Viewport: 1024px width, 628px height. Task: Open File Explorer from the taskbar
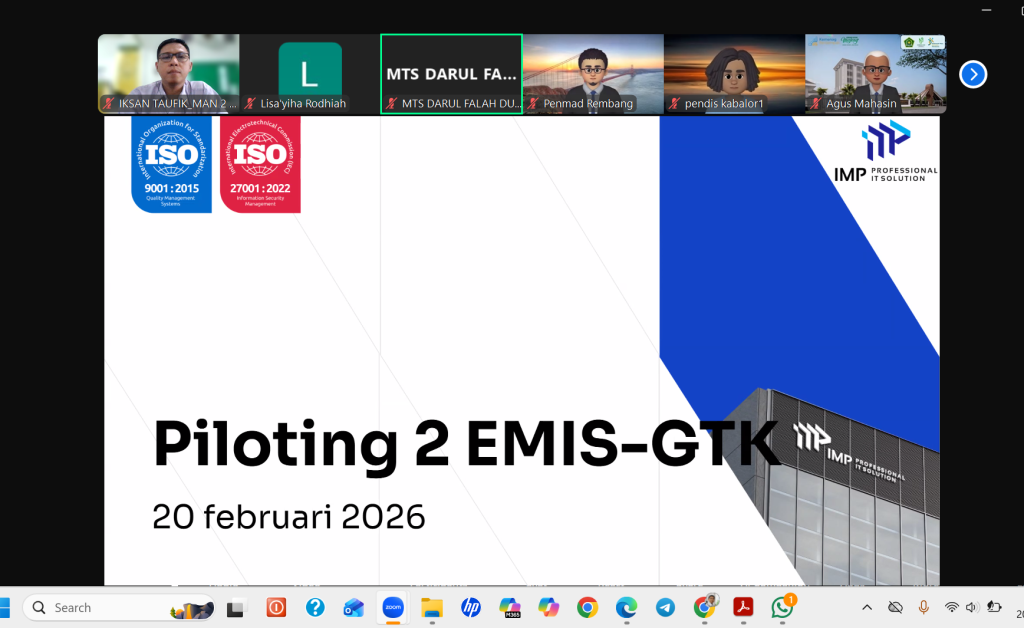coord(431,607)
